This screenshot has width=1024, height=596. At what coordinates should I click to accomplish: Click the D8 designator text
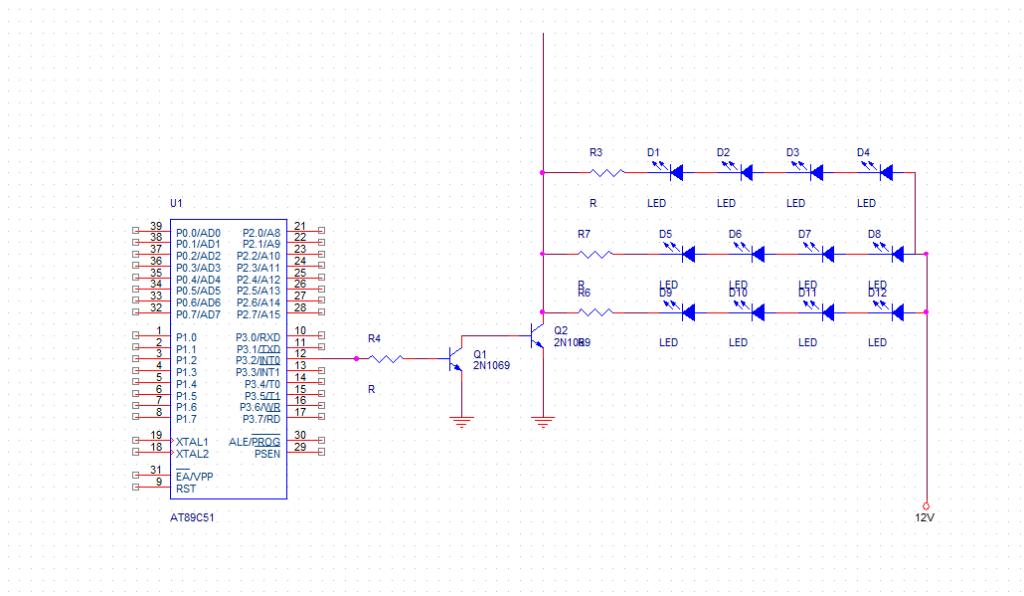(x=874, y=234)
